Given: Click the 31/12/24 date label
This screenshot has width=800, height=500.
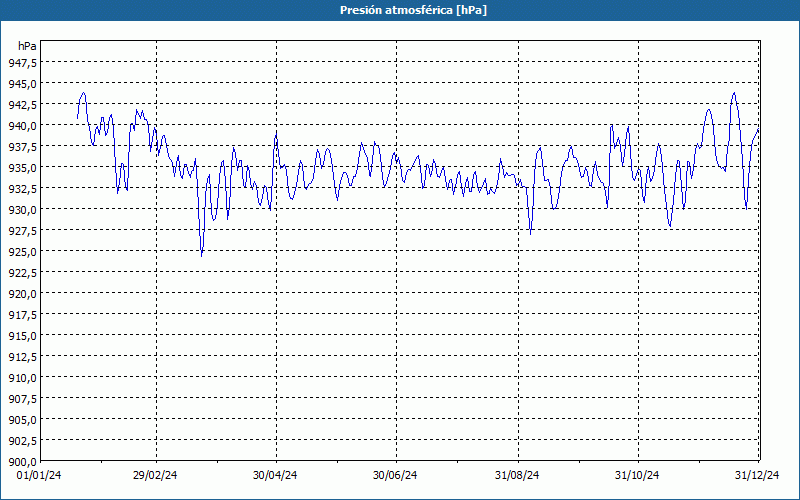Looking at the screenshot, I should click(757, 476).
